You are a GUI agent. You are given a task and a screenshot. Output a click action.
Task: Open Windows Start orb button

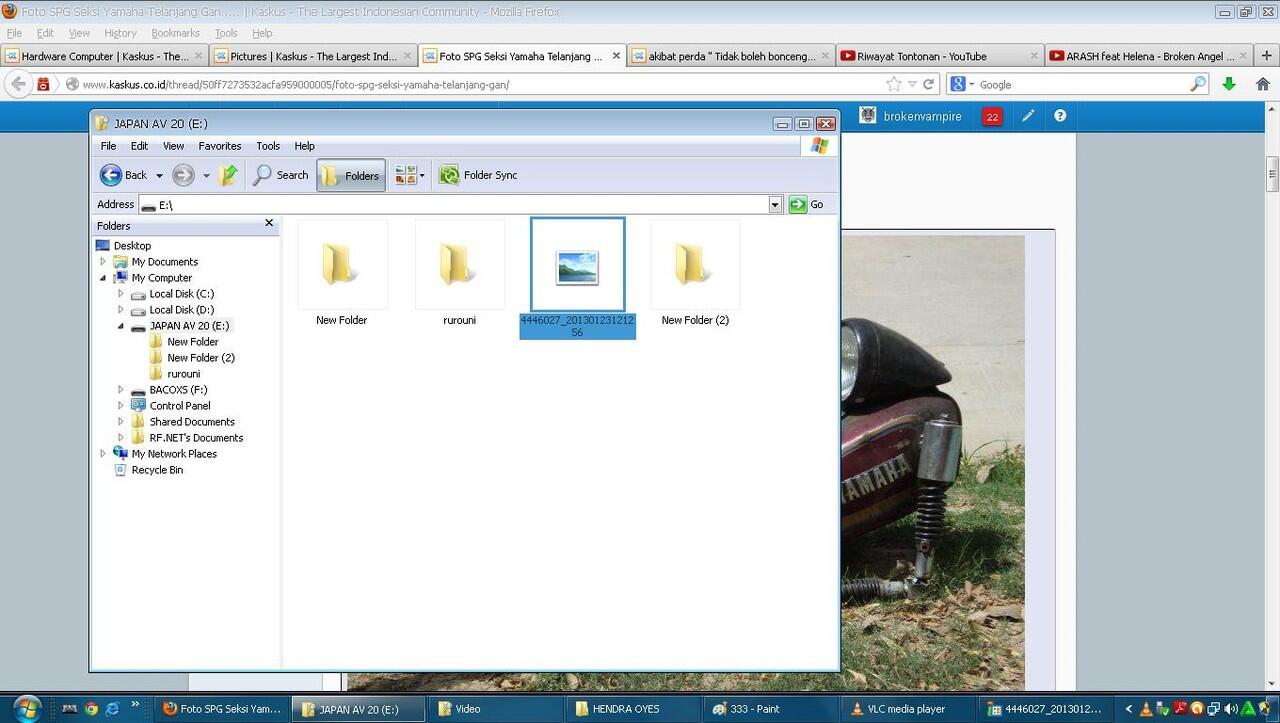[26, 708]
